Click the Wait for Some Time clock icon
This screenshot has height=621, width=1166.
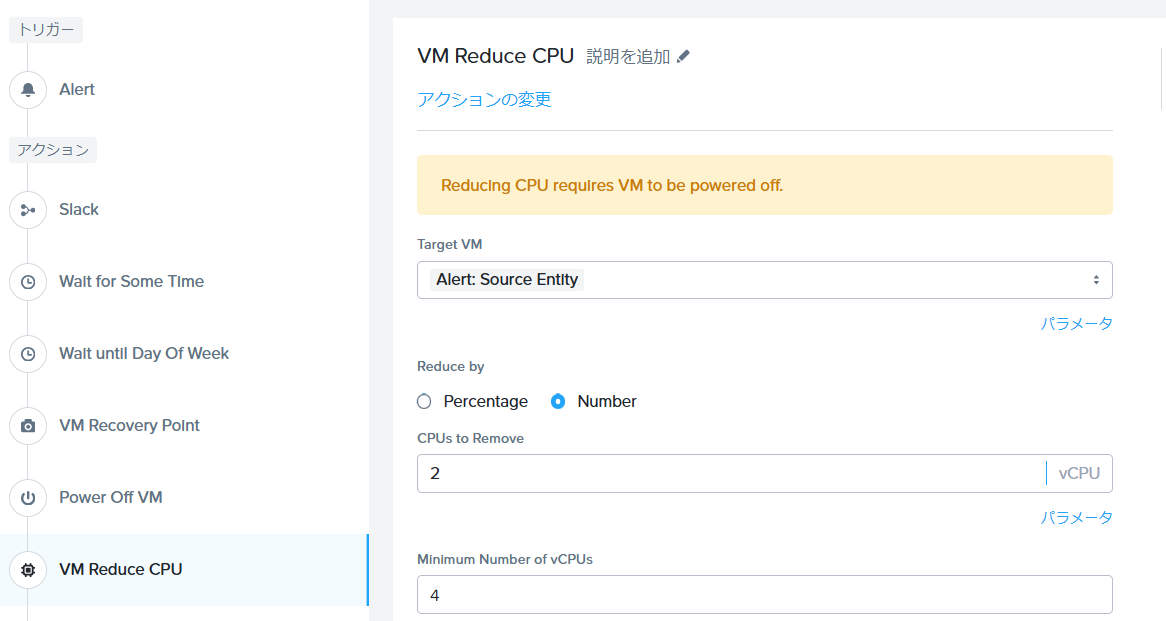coord(28,282)
